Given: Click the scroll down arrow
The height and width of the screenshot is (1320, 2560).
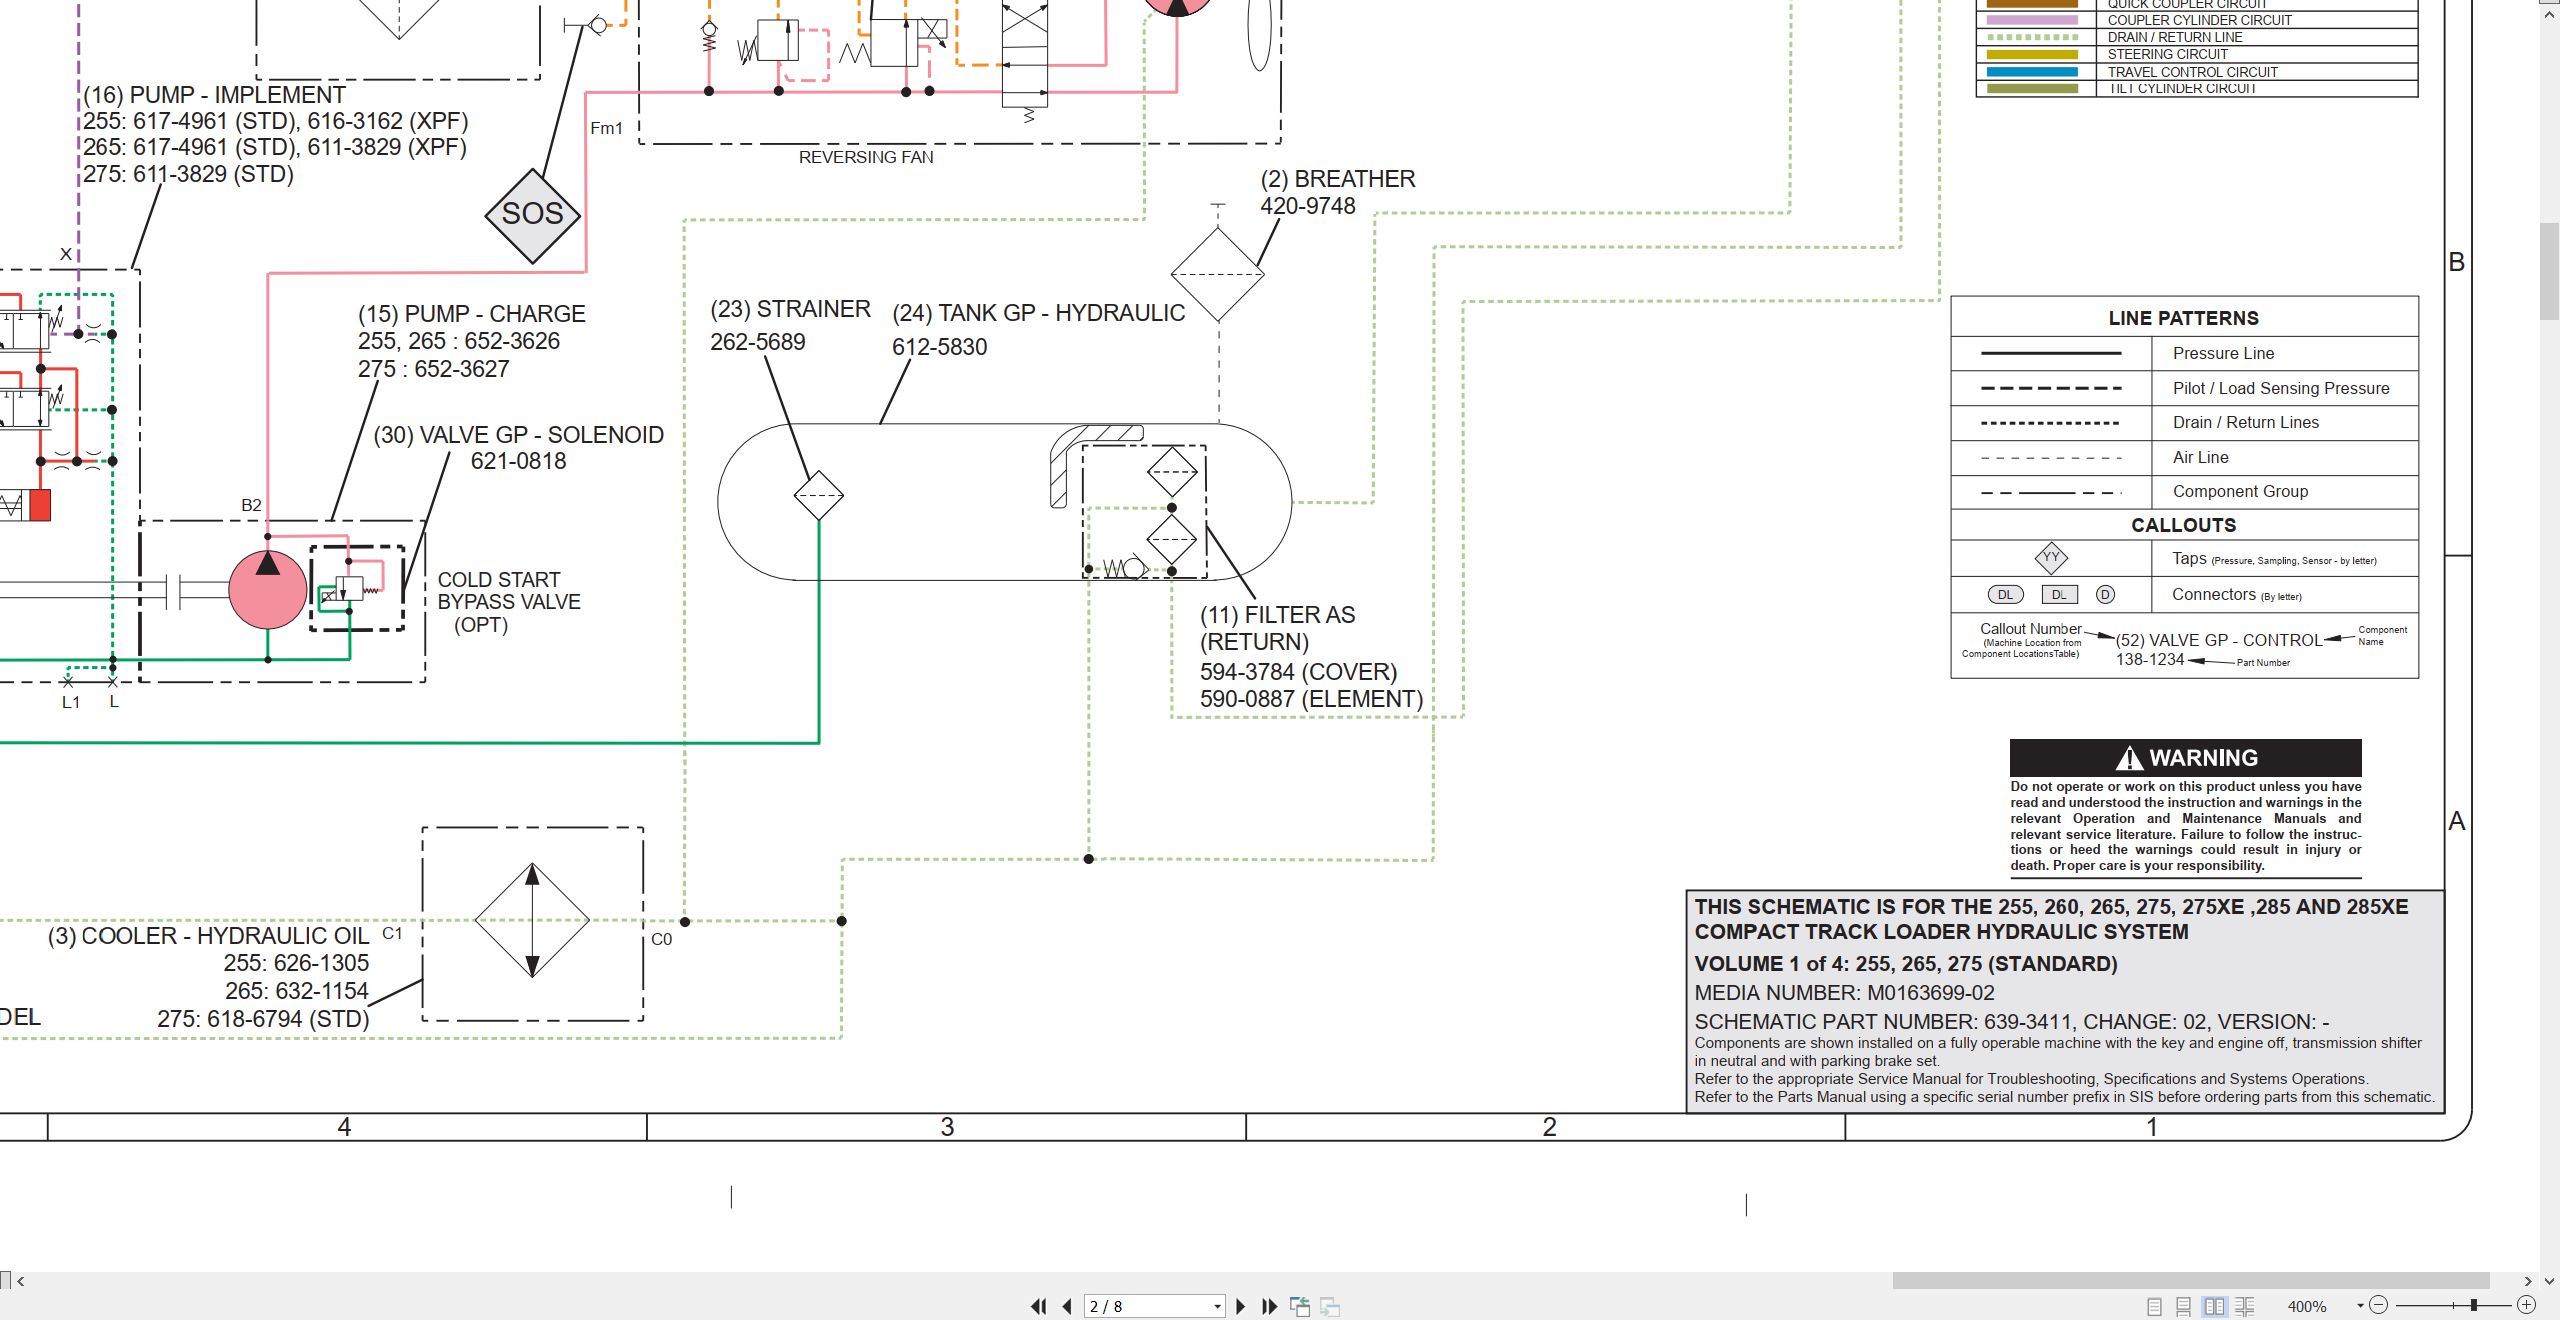Looking at the screenshot, I should click(2549, 1281).
